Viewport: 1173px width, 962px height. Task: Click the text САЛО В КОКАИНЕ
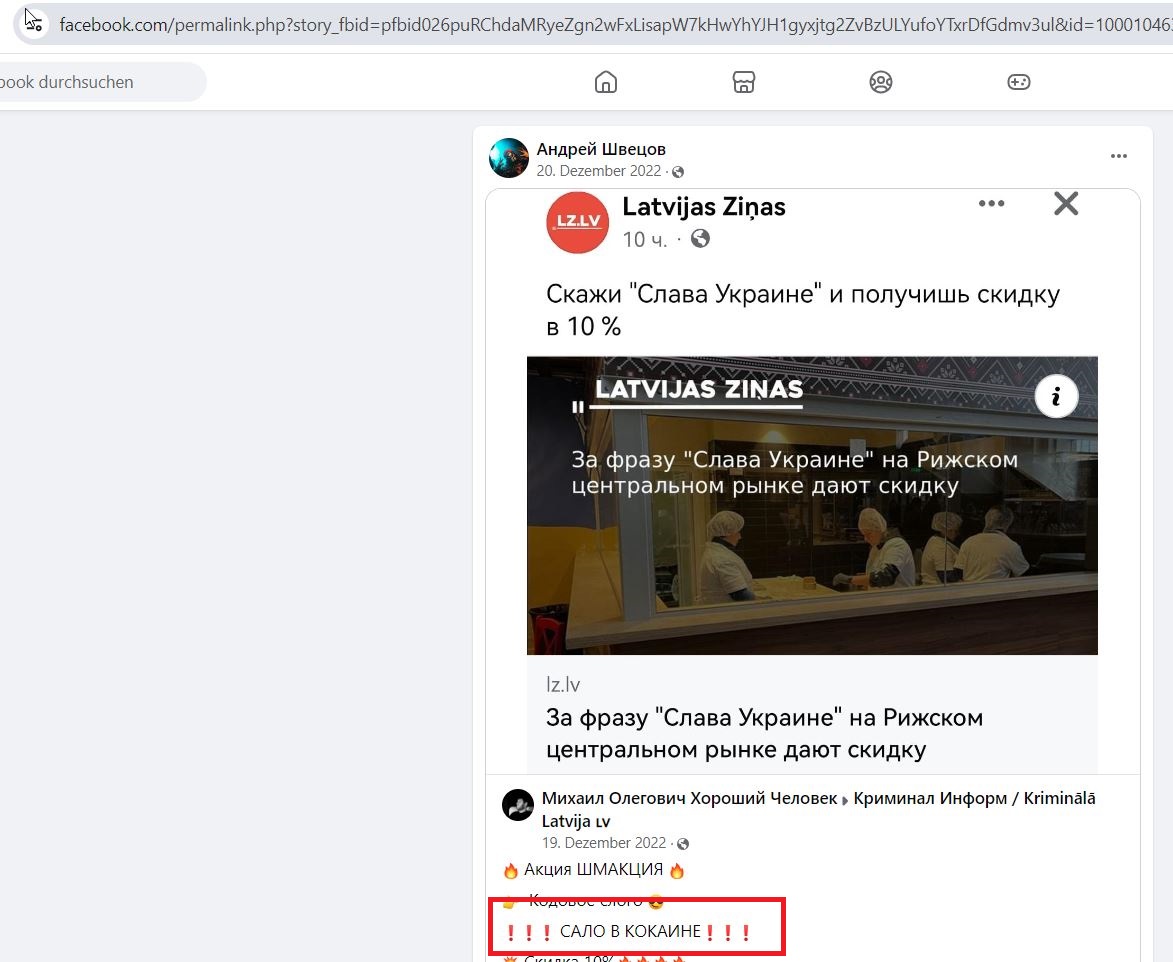coord(630,931)
